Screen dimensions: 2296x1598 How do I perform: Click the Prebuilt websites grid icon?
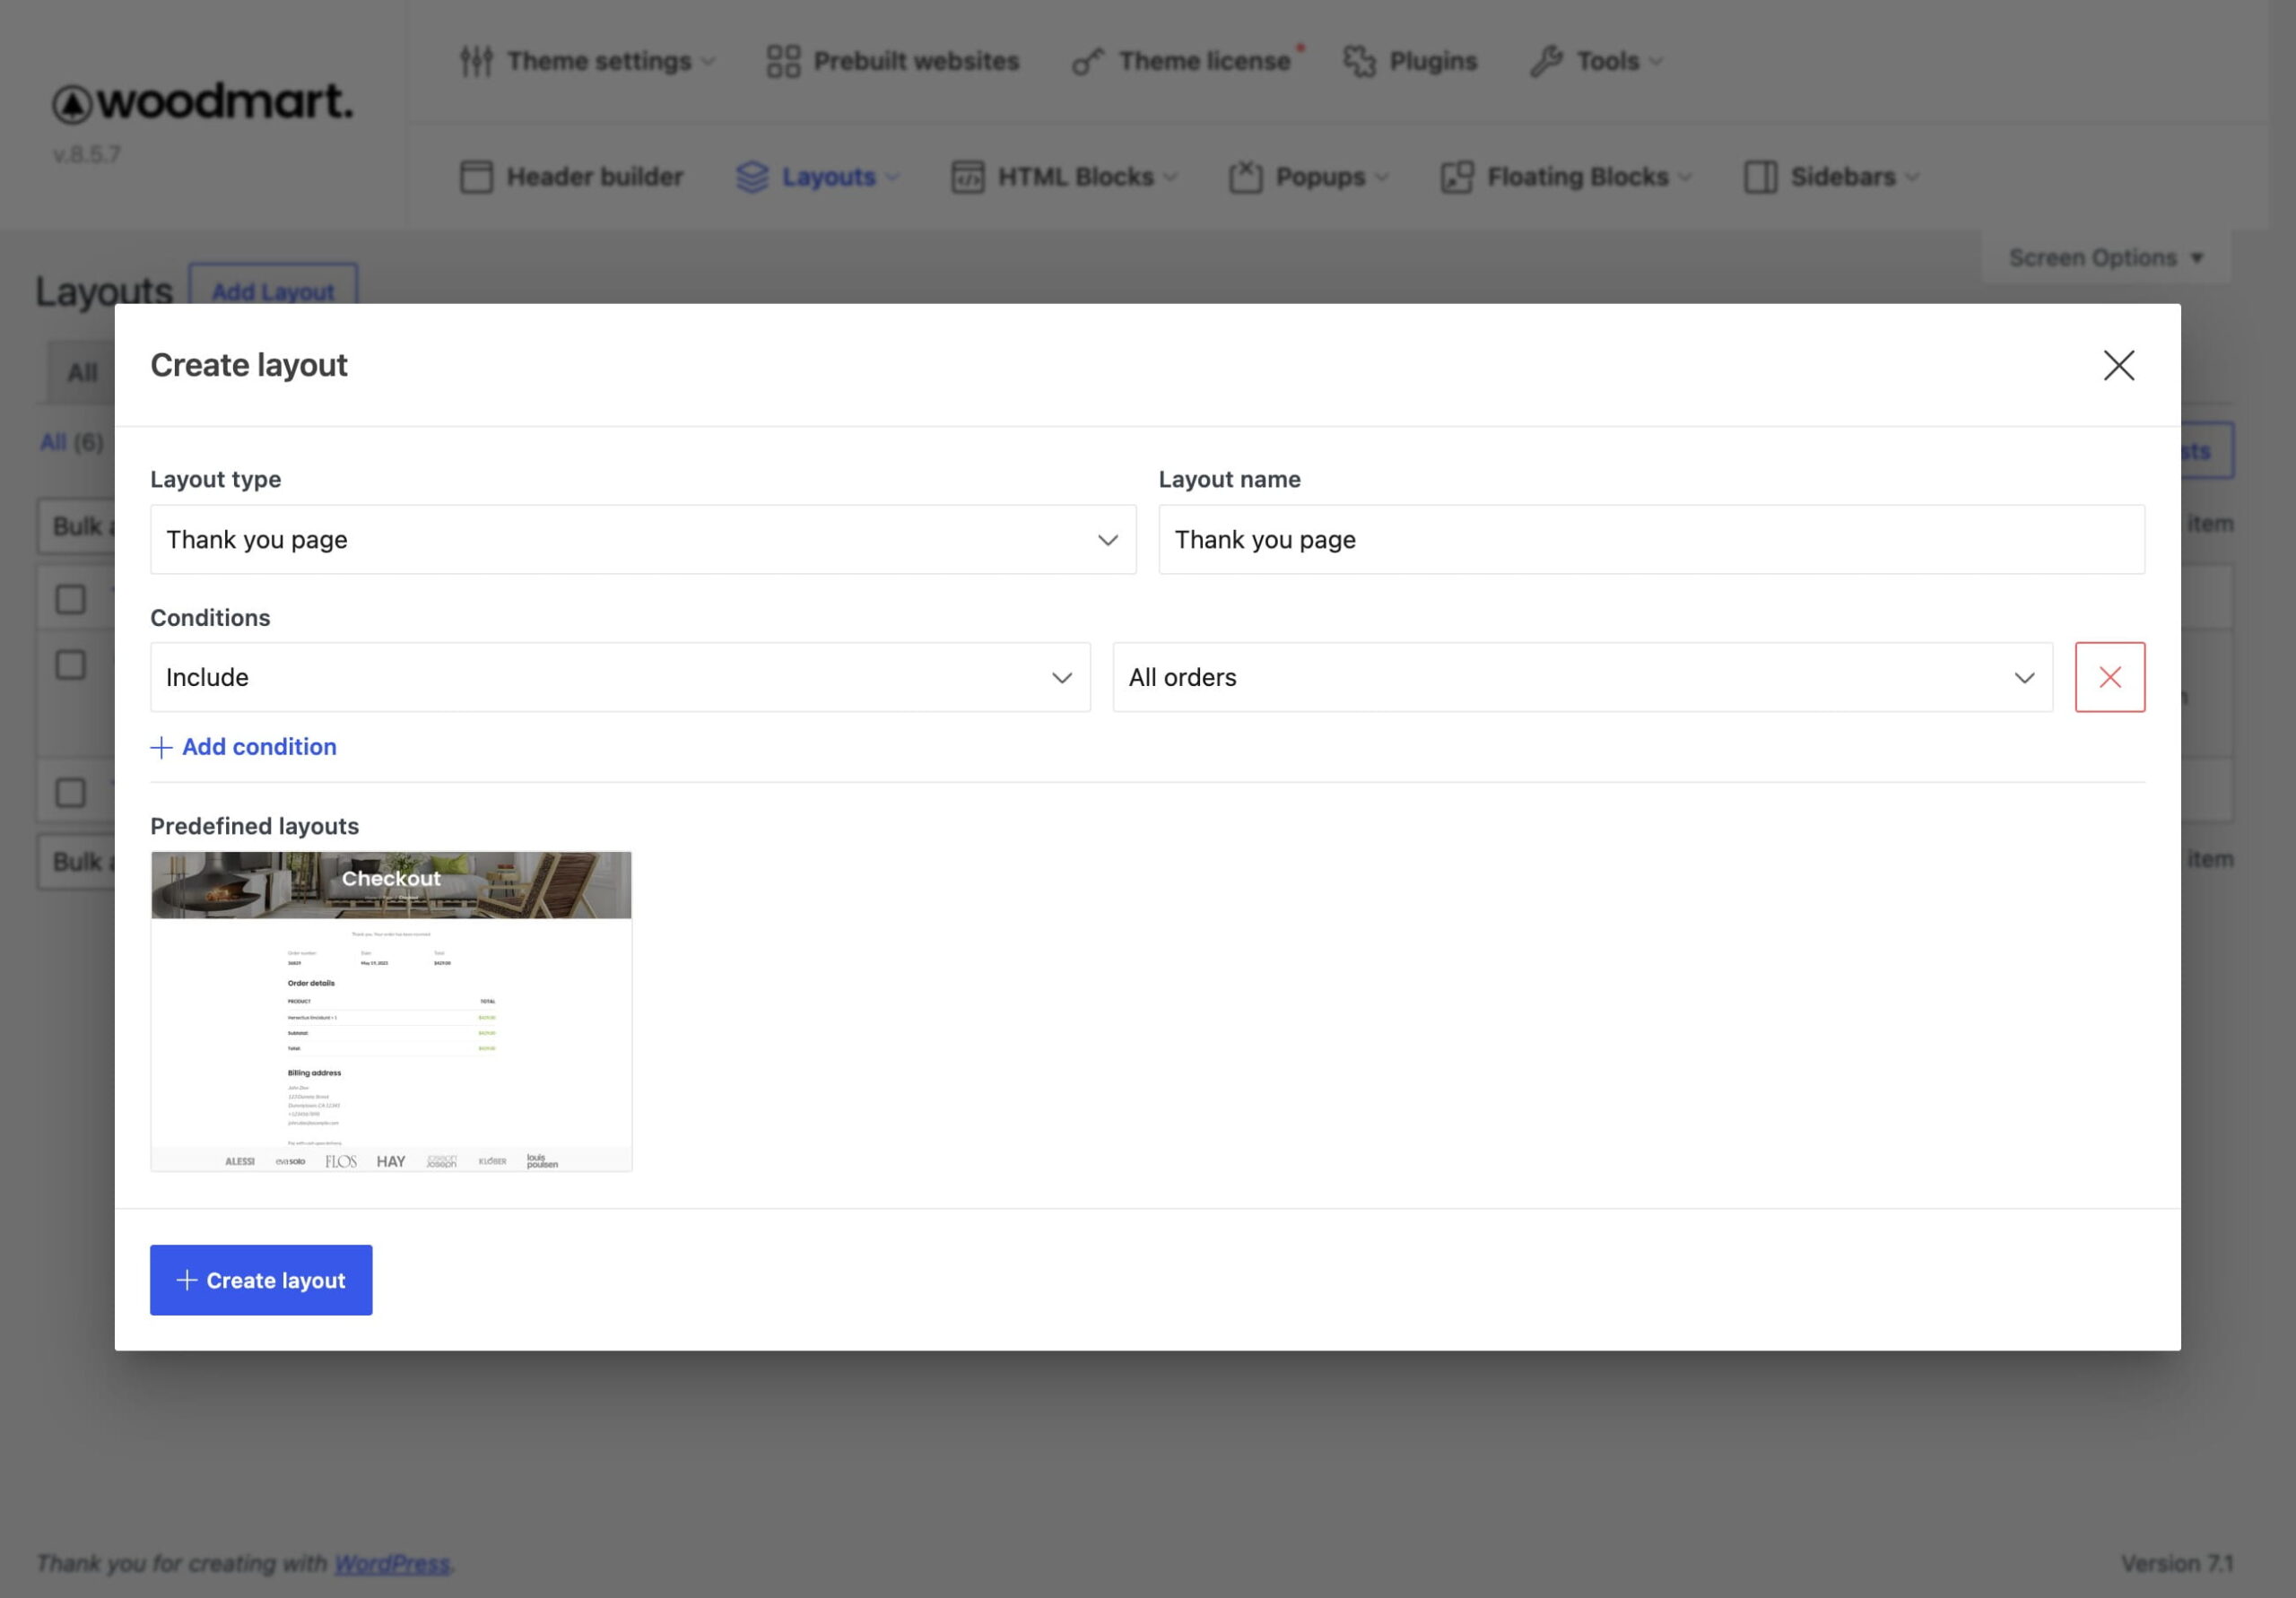point(783,61)
